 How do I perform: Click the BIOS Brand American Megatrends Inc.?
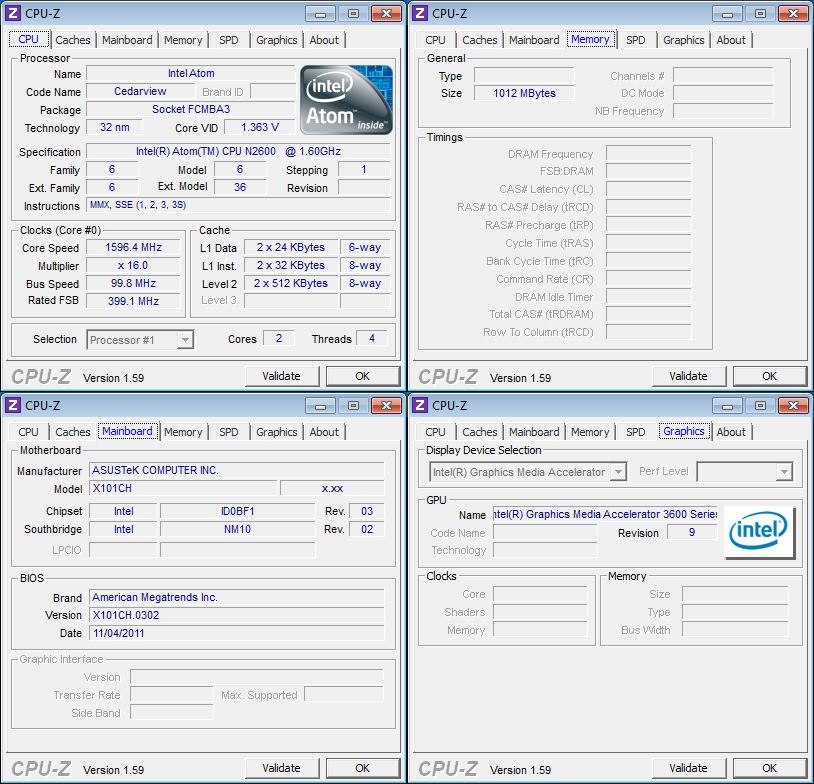(237, 597)
